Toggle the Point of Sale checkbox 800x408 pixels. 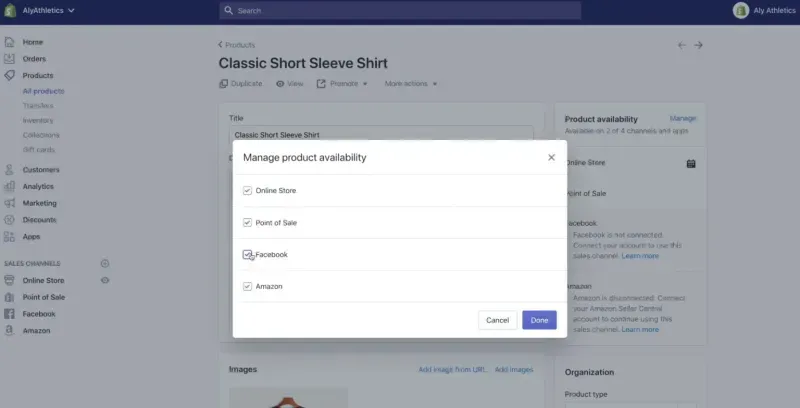coord(247,223)
